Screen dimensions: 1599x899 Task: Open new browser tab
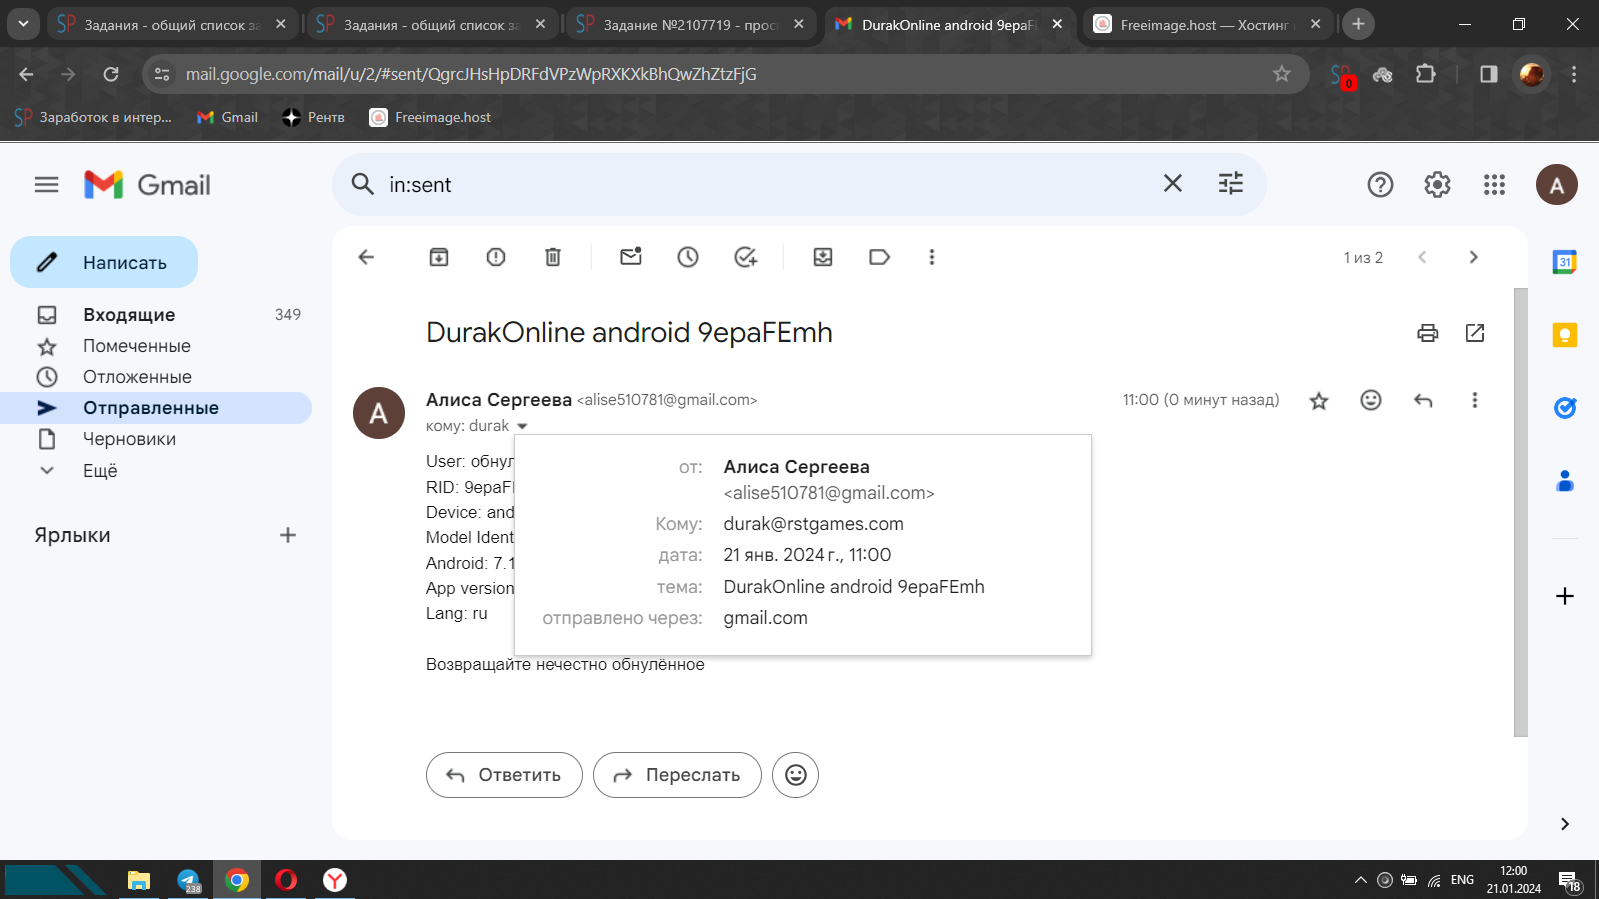pyautogui.click(x=1358, y=24)
